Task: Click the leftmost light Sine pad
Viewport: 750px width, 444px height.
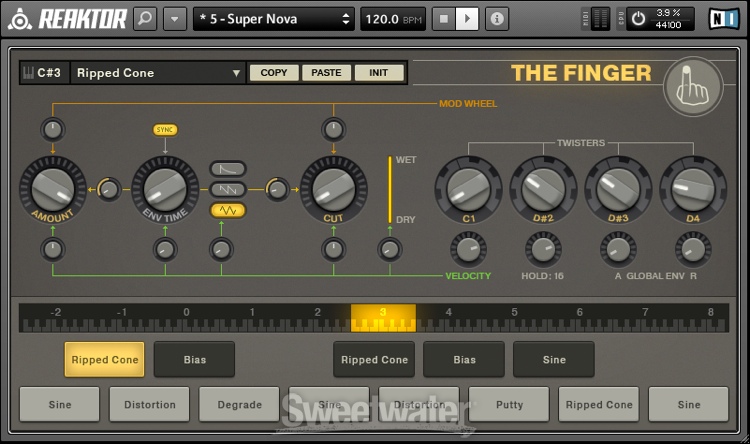Action: coord(59,404)
